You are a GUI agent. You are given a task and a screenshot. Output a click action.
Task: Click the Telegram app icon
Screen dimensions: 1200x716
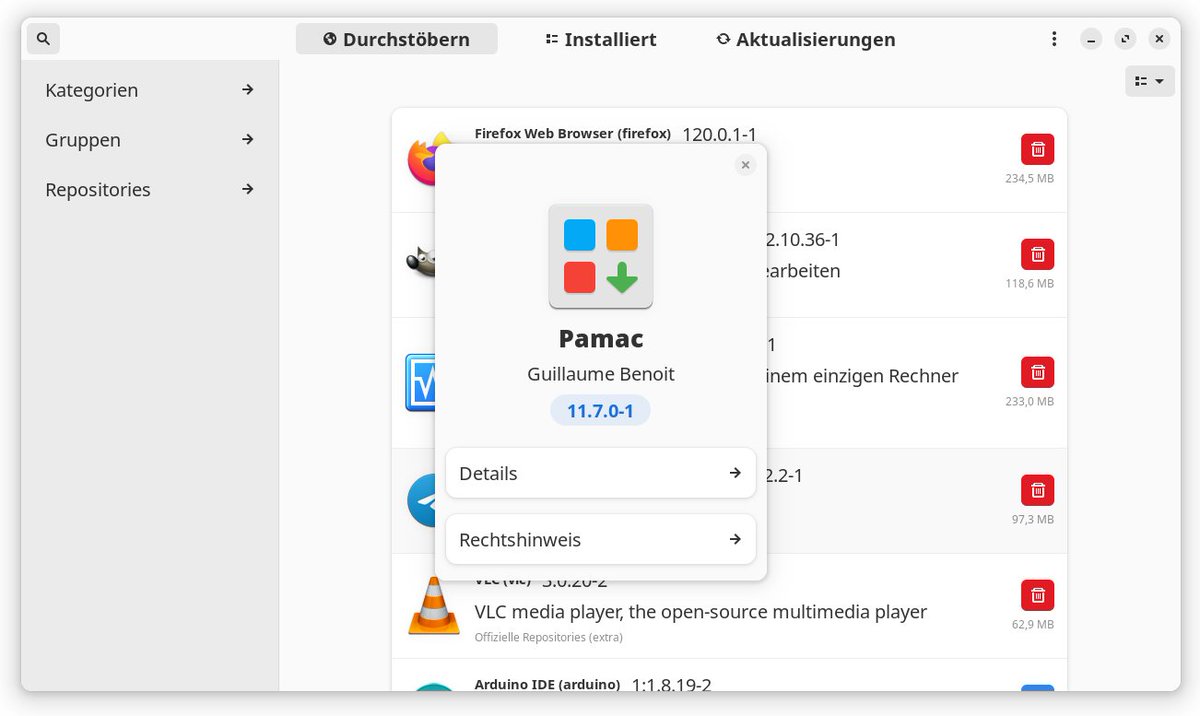(424, 500)
